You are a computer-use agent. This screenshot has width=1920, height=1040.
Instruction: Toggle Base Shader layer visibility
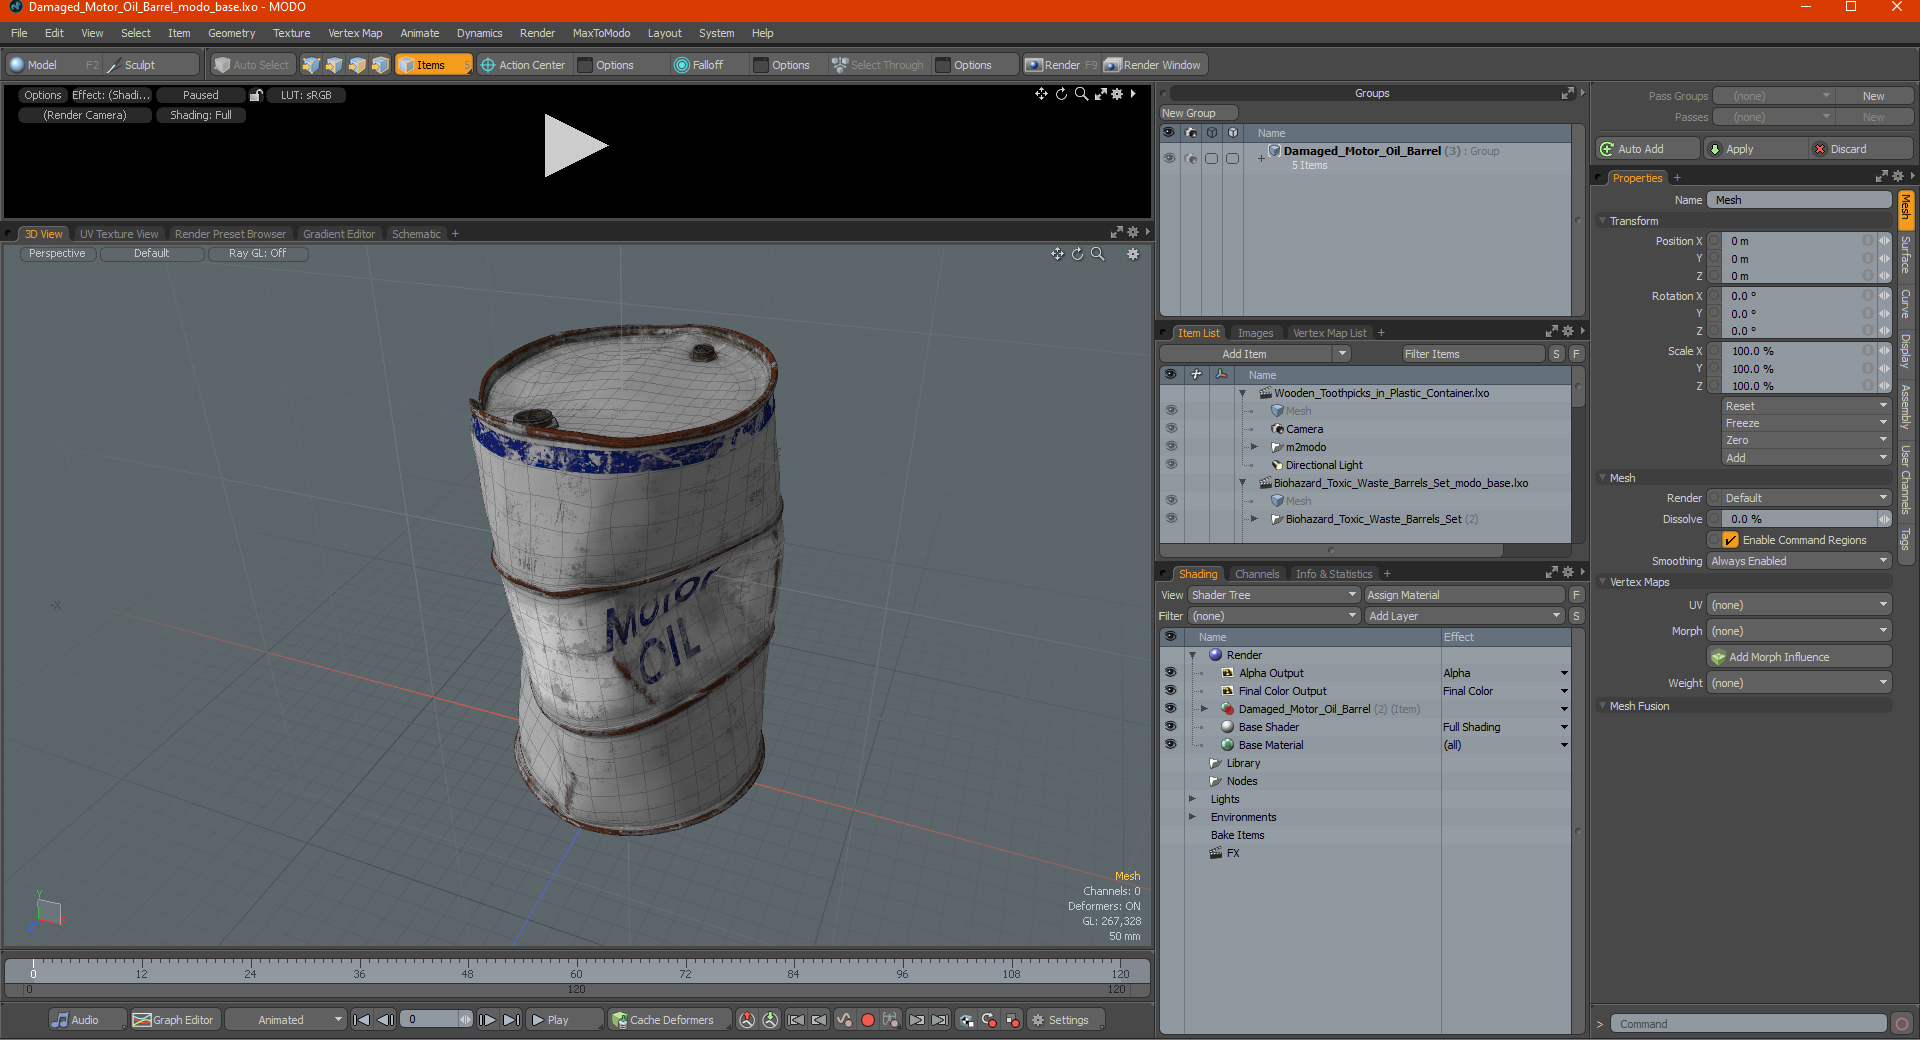(1170, 727)
